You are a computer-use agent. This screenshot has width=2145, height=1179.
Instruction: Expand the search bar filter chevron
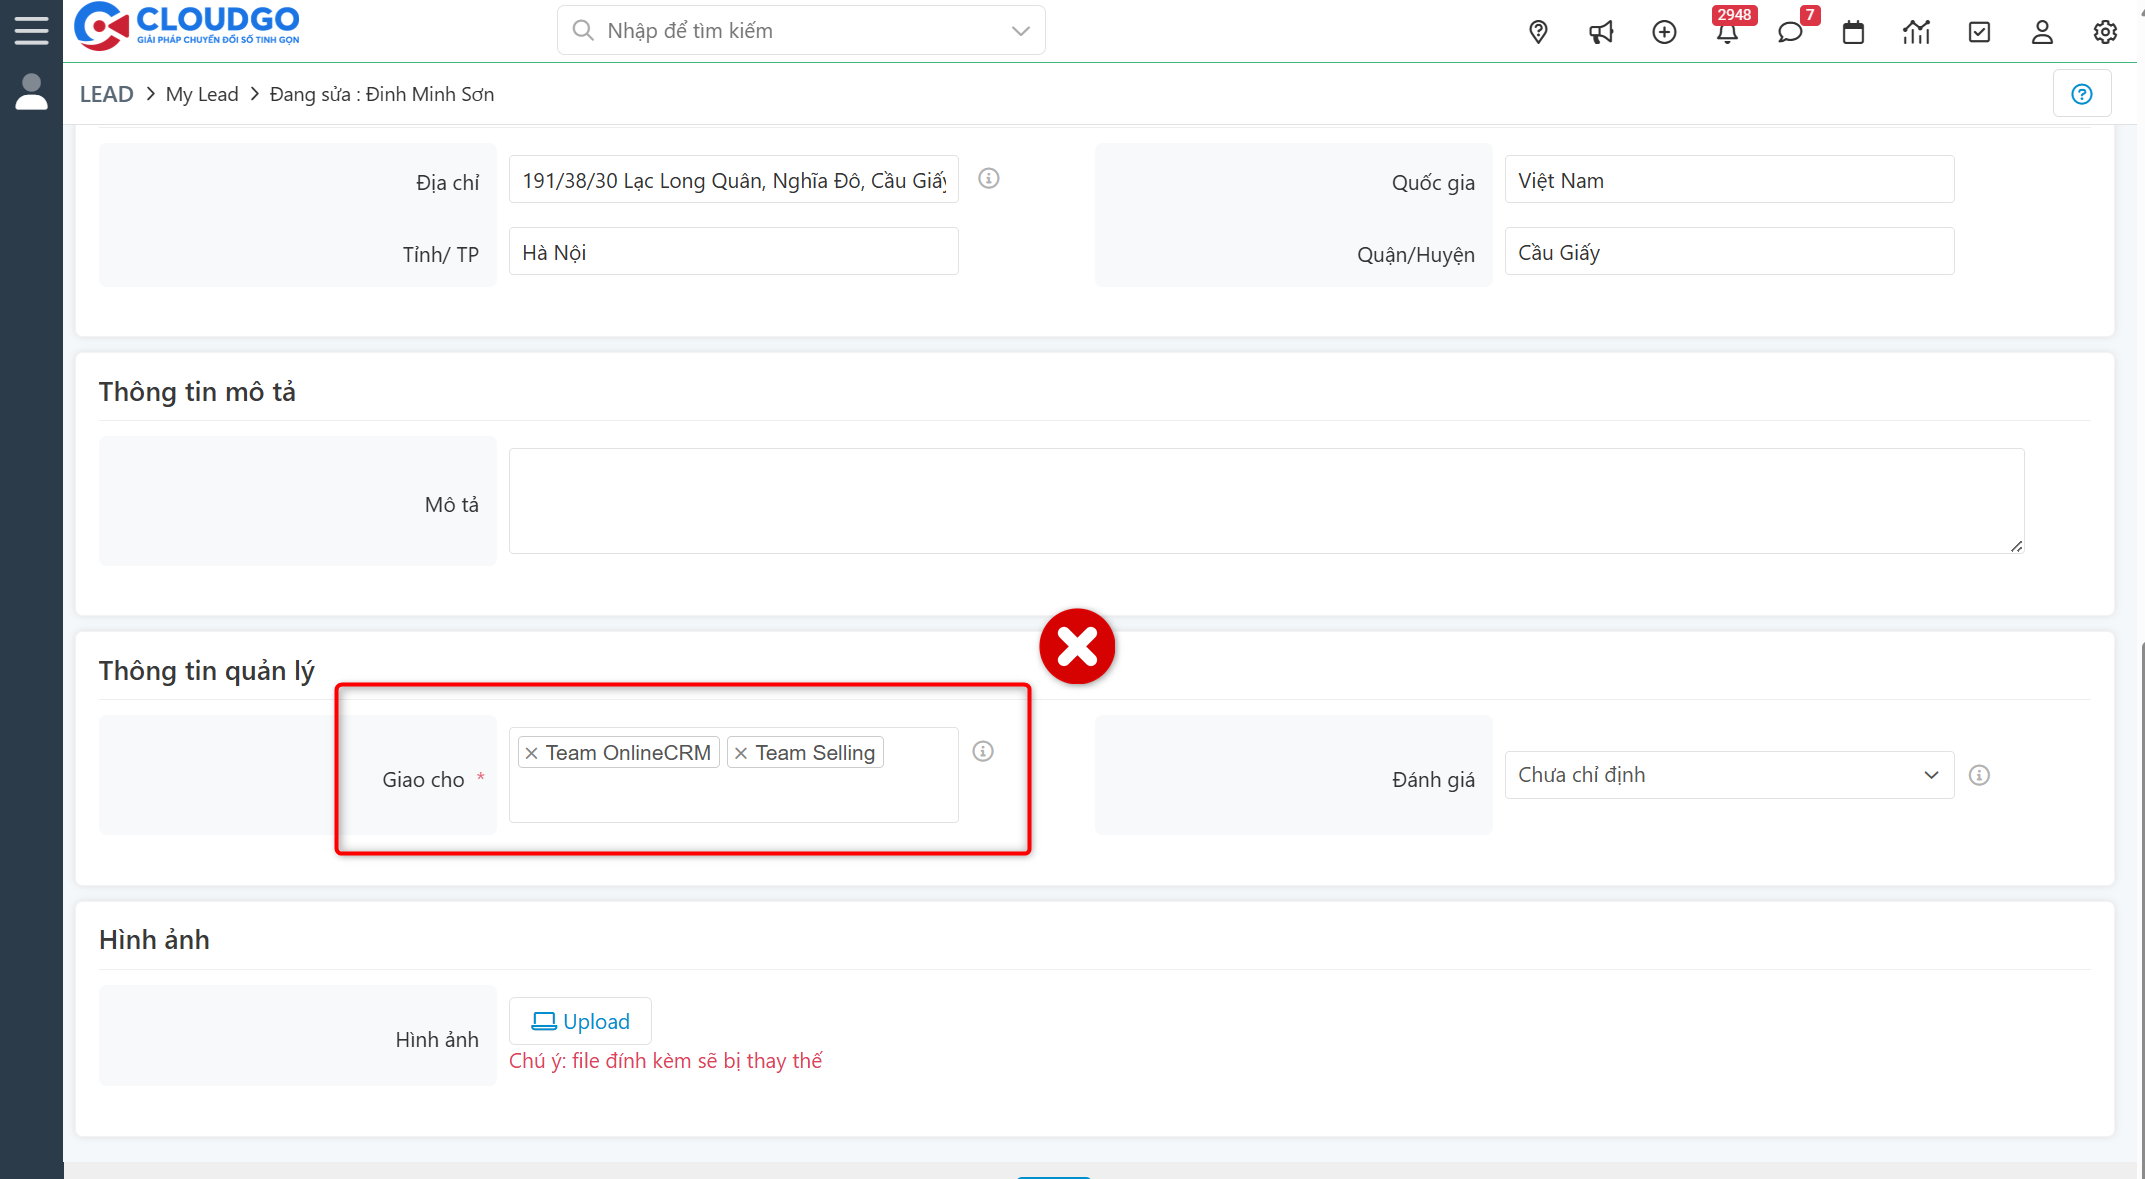1019,30
